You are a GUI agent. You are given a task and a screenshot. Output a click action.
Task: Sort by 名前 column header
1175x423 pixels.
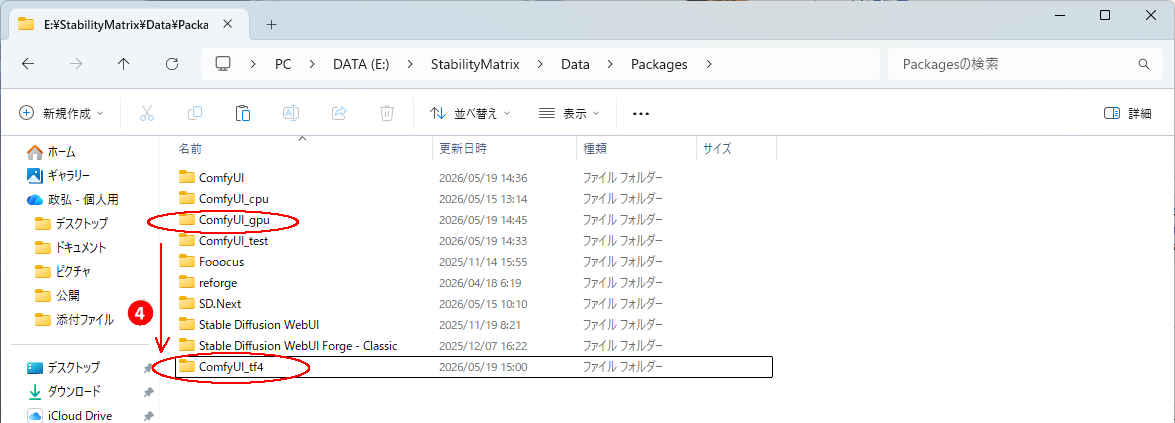click(x=190, y=148)
